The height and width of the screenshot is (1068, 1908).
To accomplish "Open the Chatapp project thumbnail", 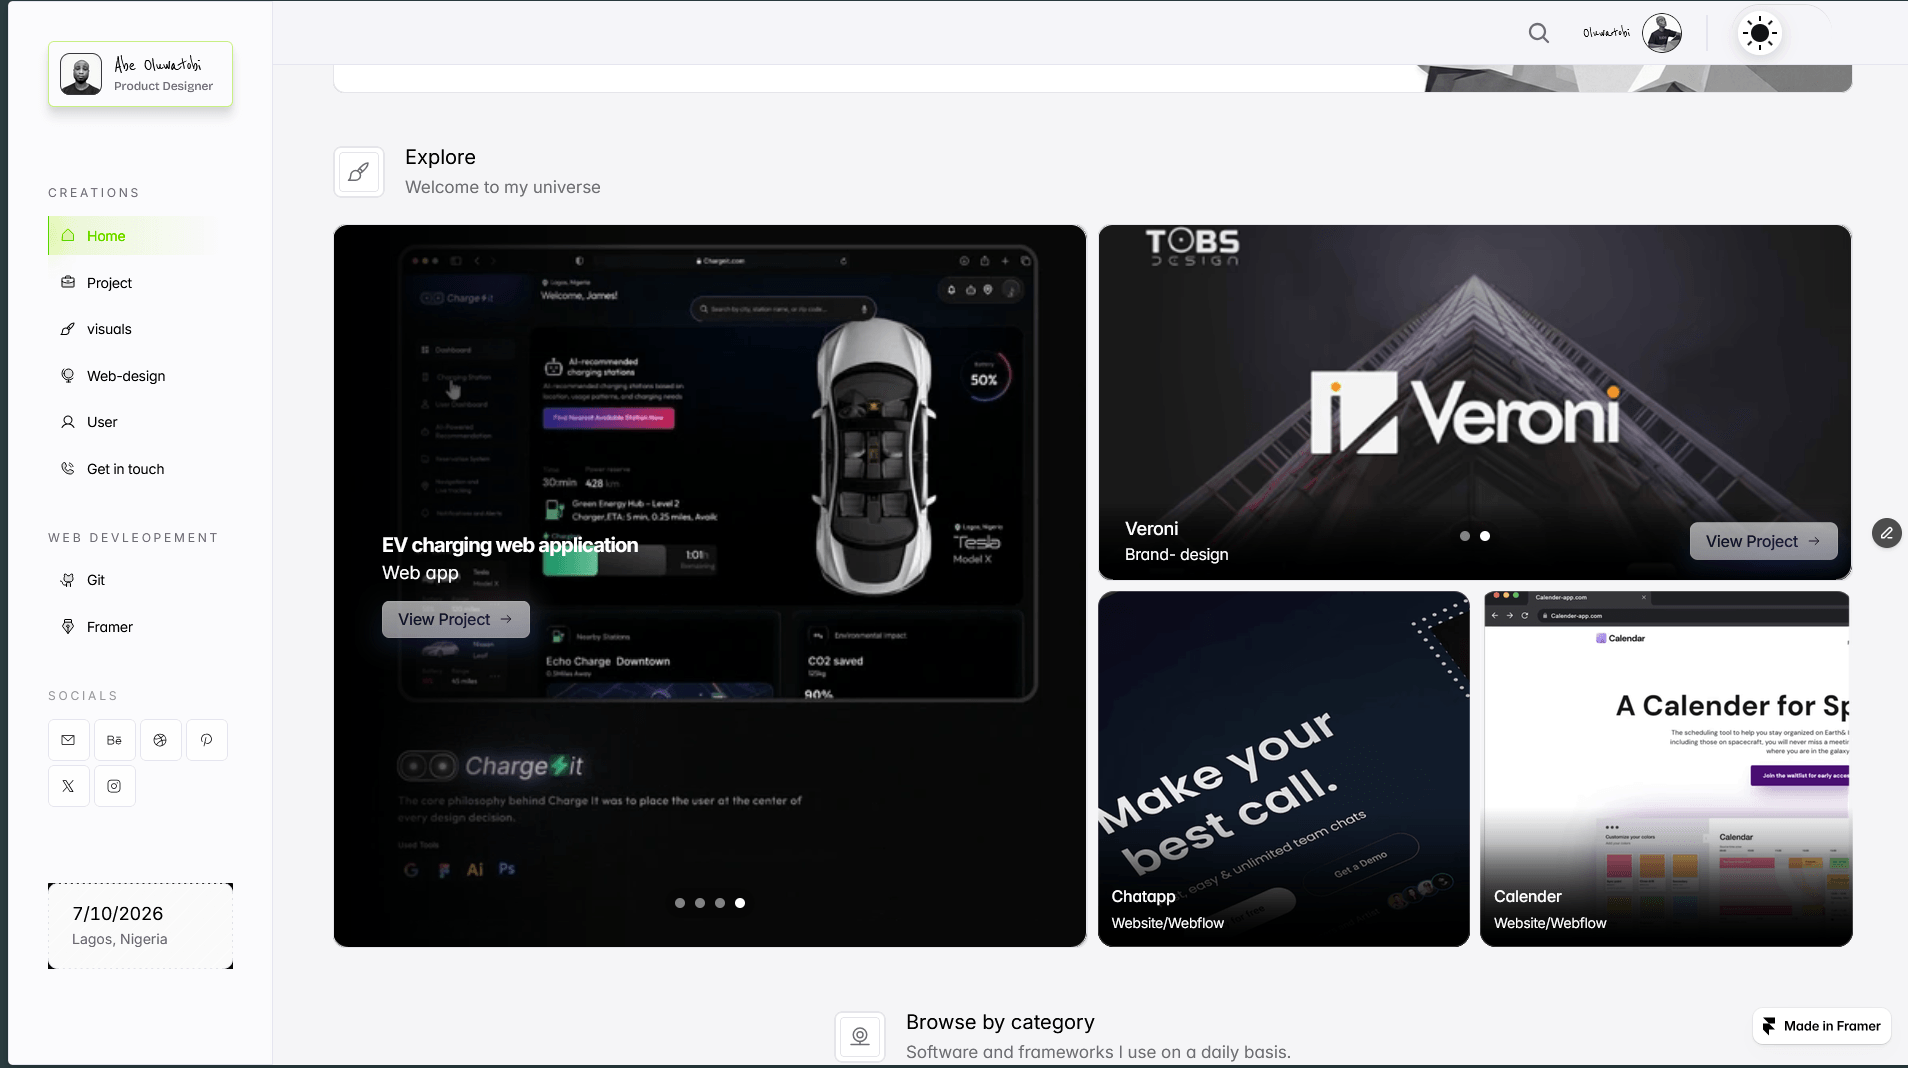I will [x=1284, y=769].
